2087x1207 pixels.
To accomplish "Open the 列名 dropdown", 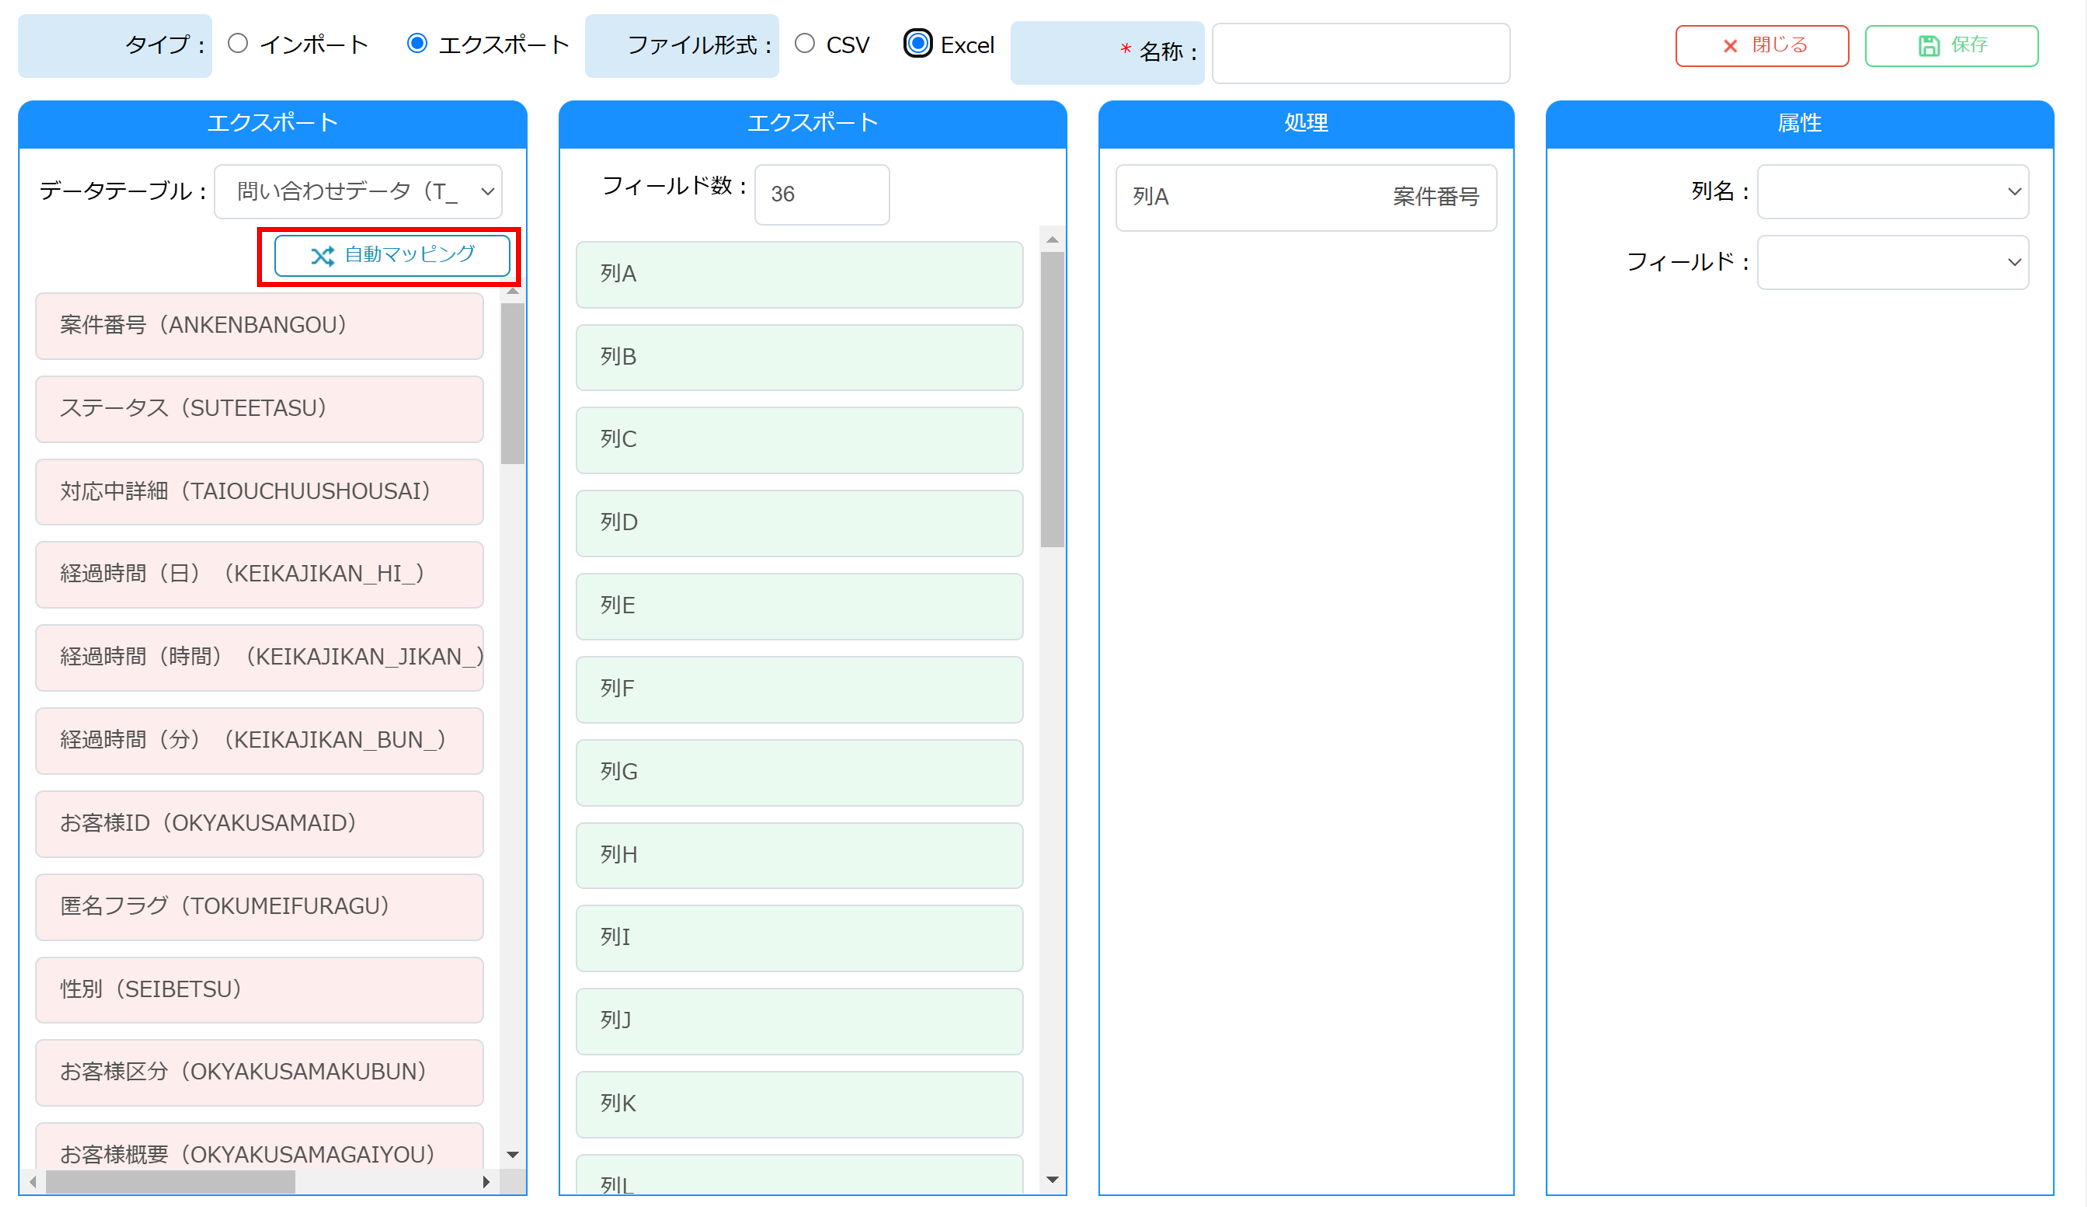I will [1893, 191].
